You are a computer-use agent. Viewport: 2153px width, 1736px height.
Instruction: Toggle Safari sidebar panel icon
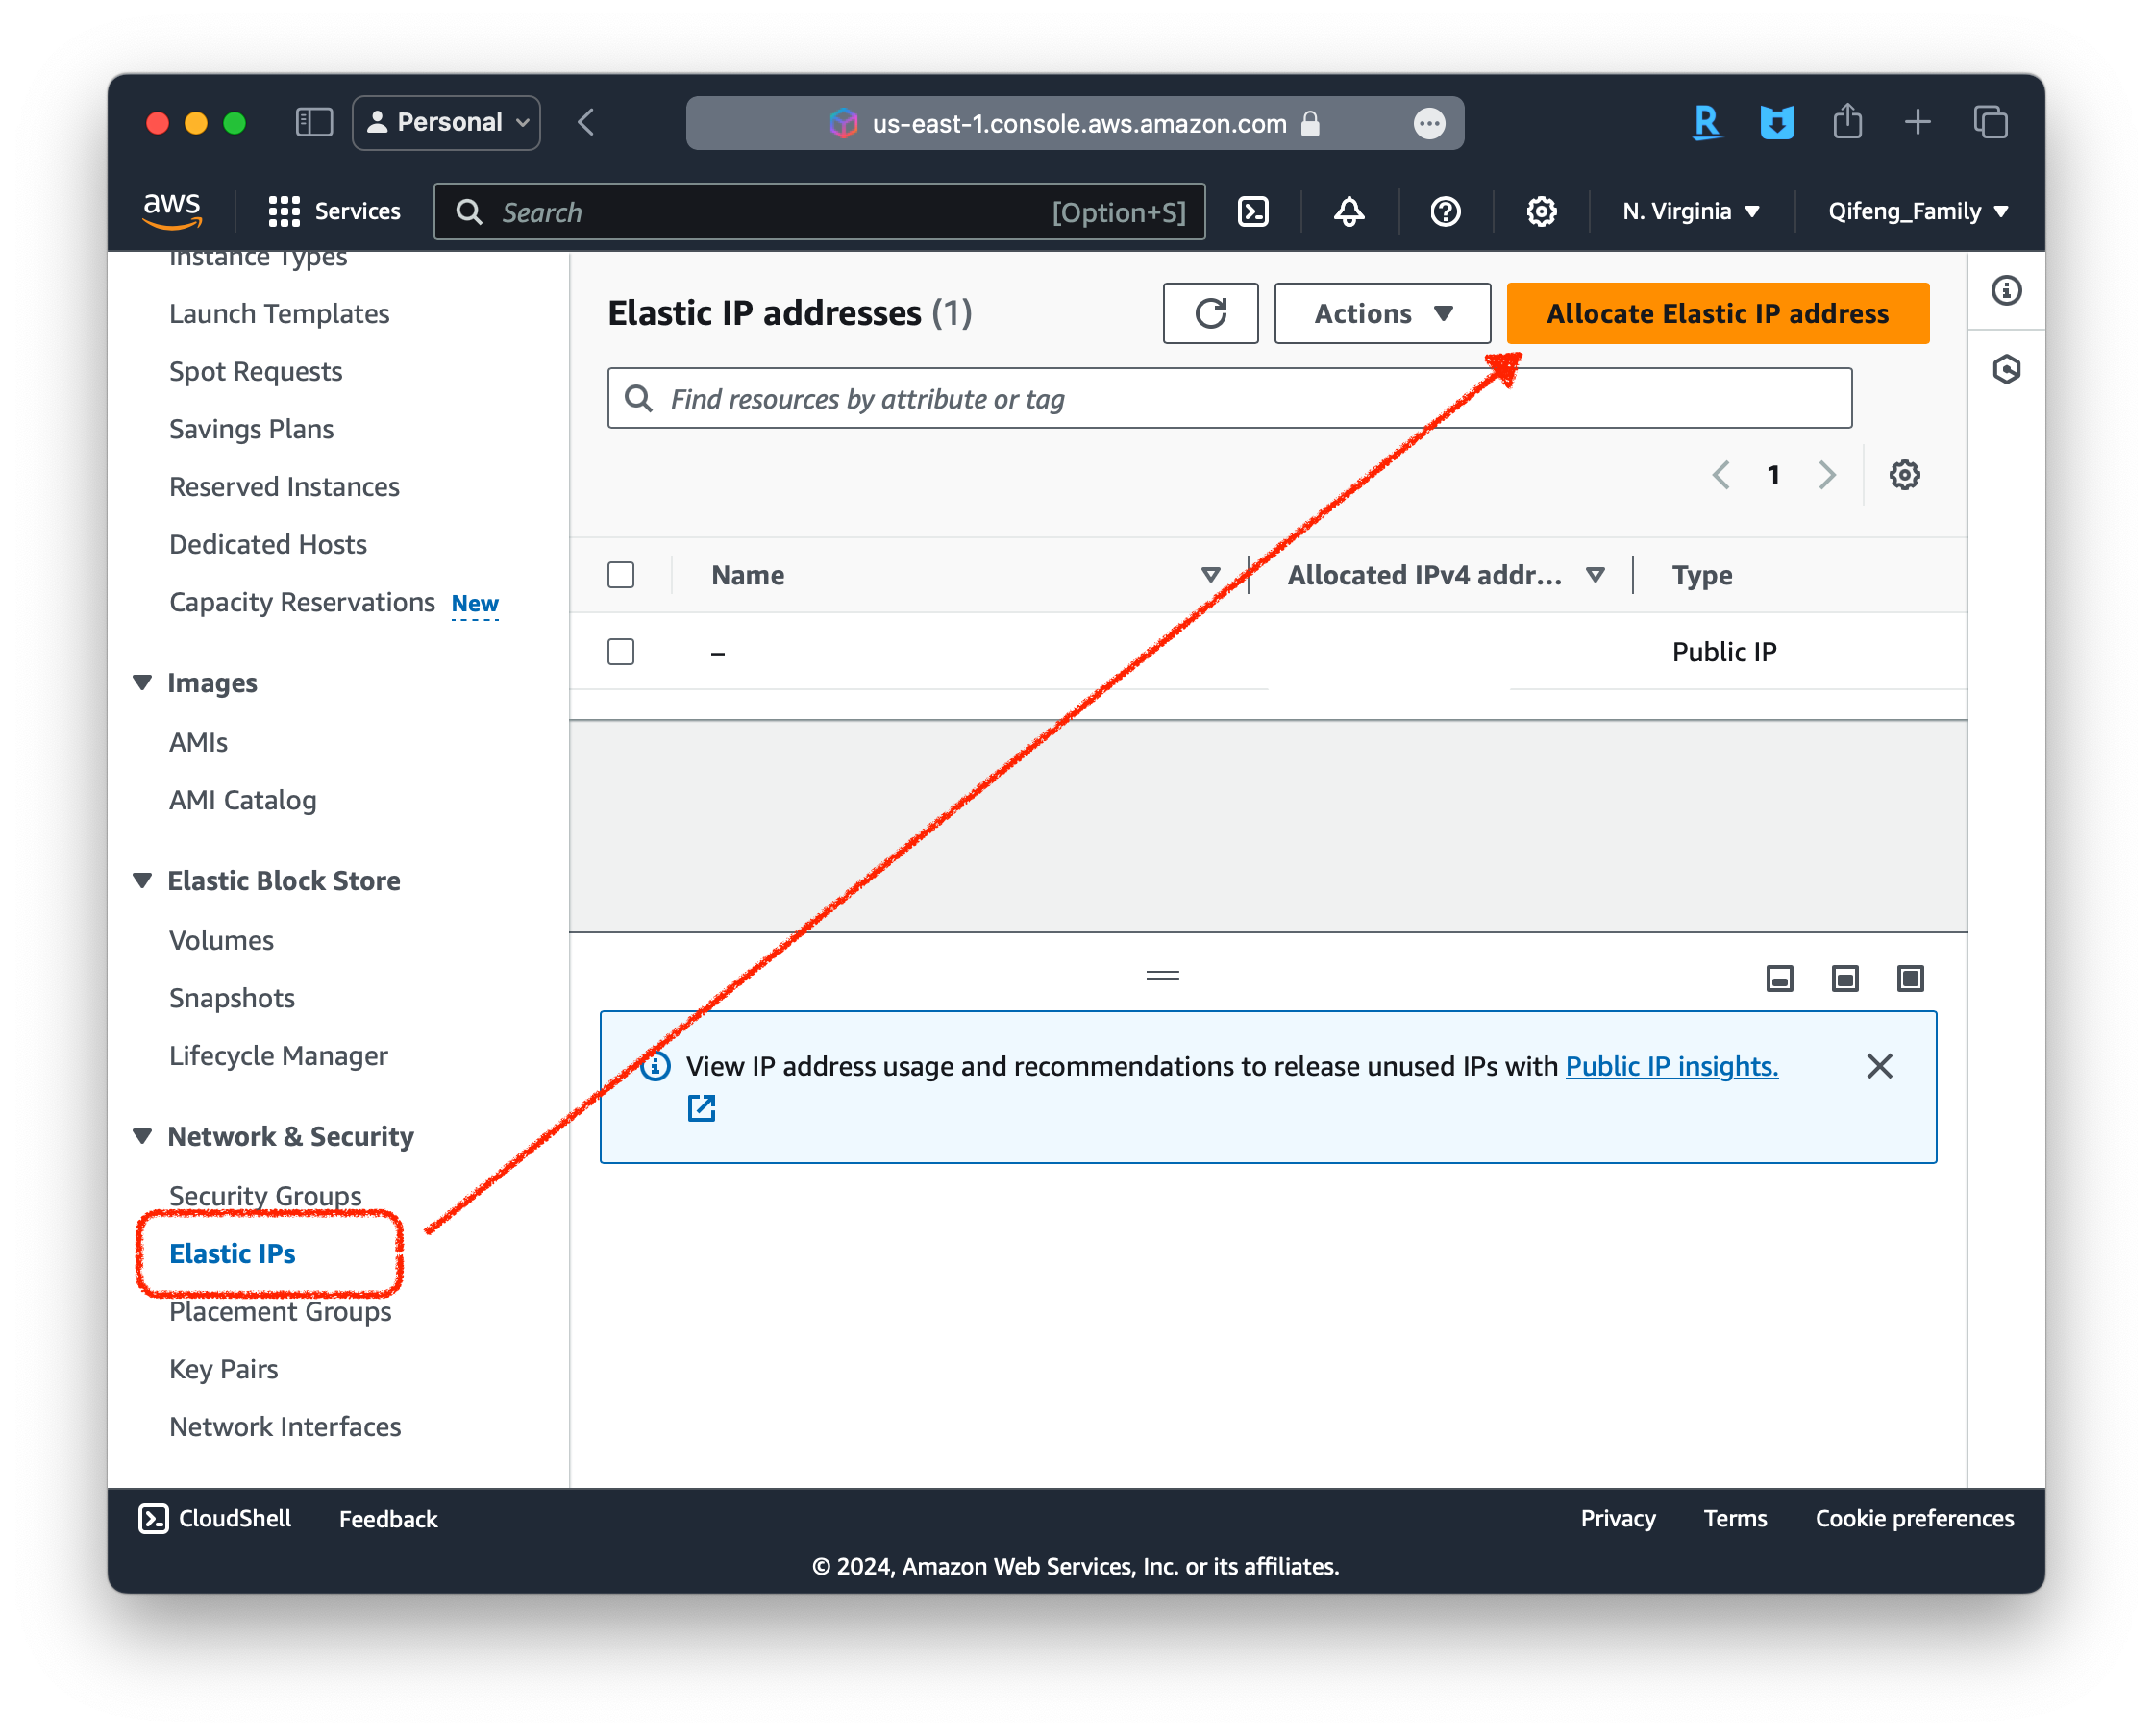coord(314,123)
